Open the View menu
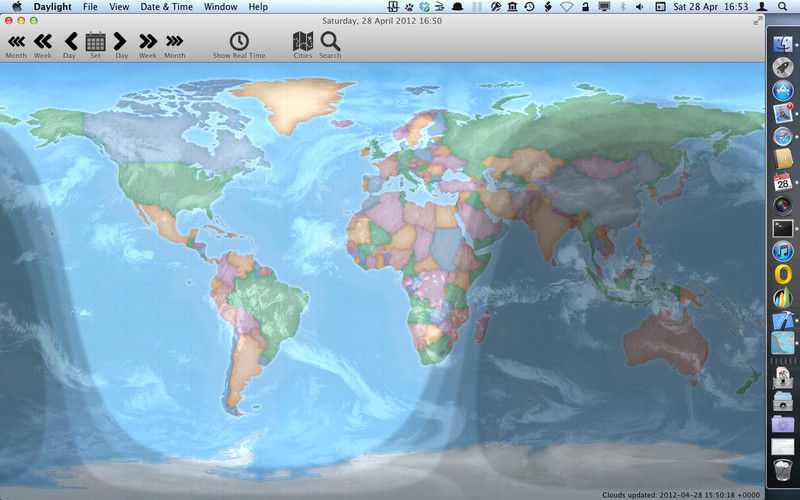 [x=119, y=7]
